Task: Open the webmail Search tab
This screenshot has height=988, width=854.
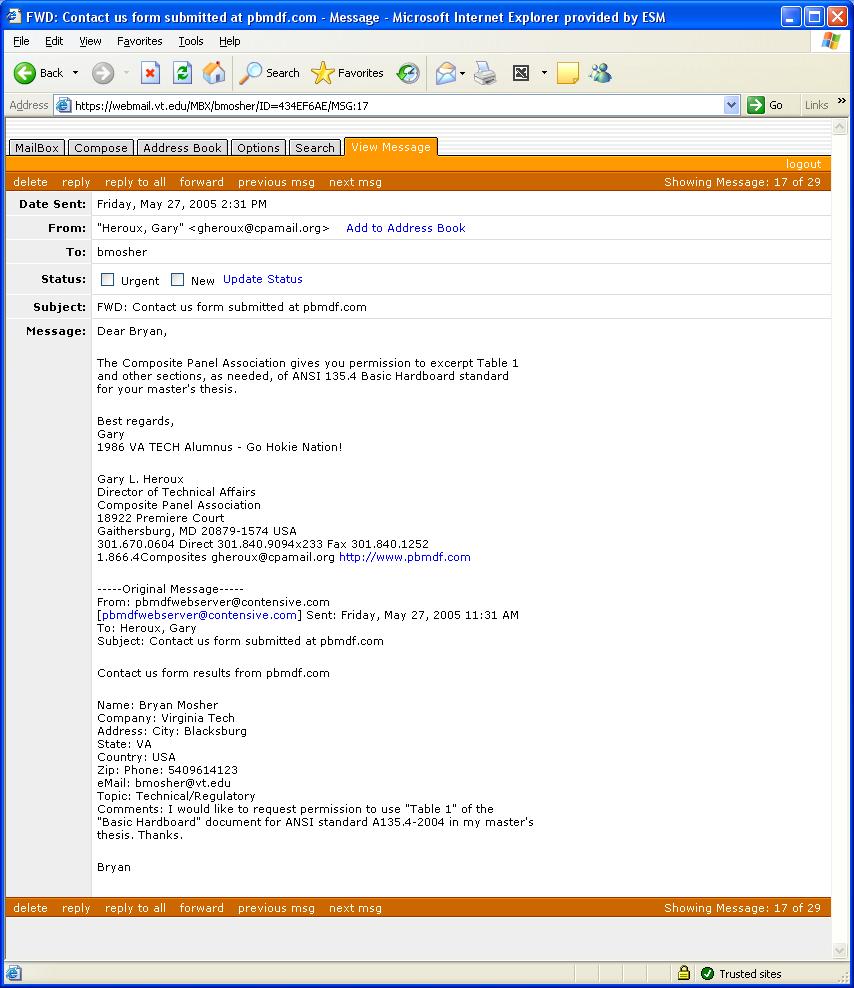Action: (315, 147)
